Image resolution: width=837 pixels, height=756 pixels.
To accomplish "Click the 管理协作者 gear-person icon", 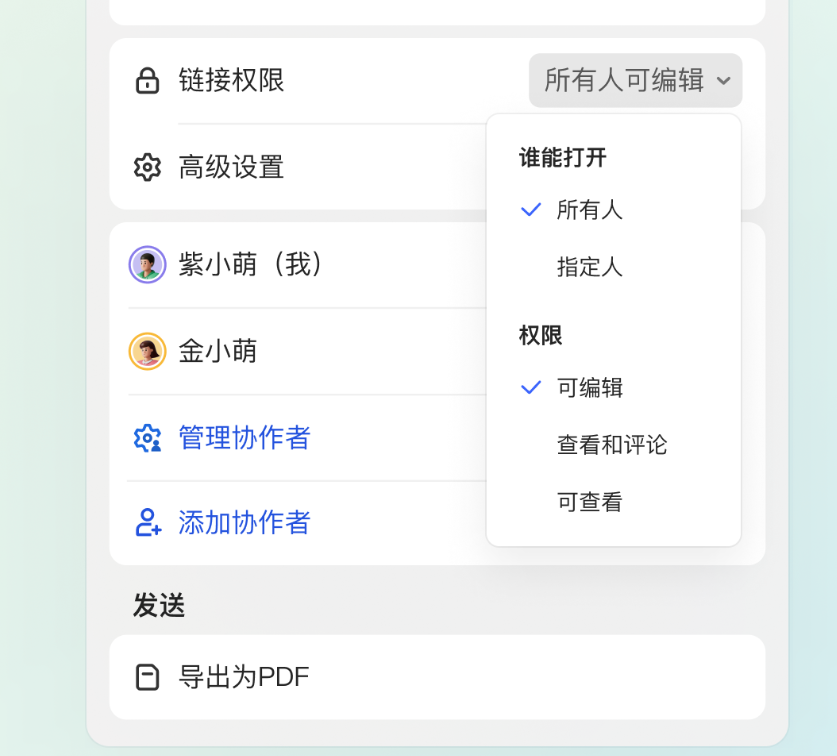I will 147,438.
